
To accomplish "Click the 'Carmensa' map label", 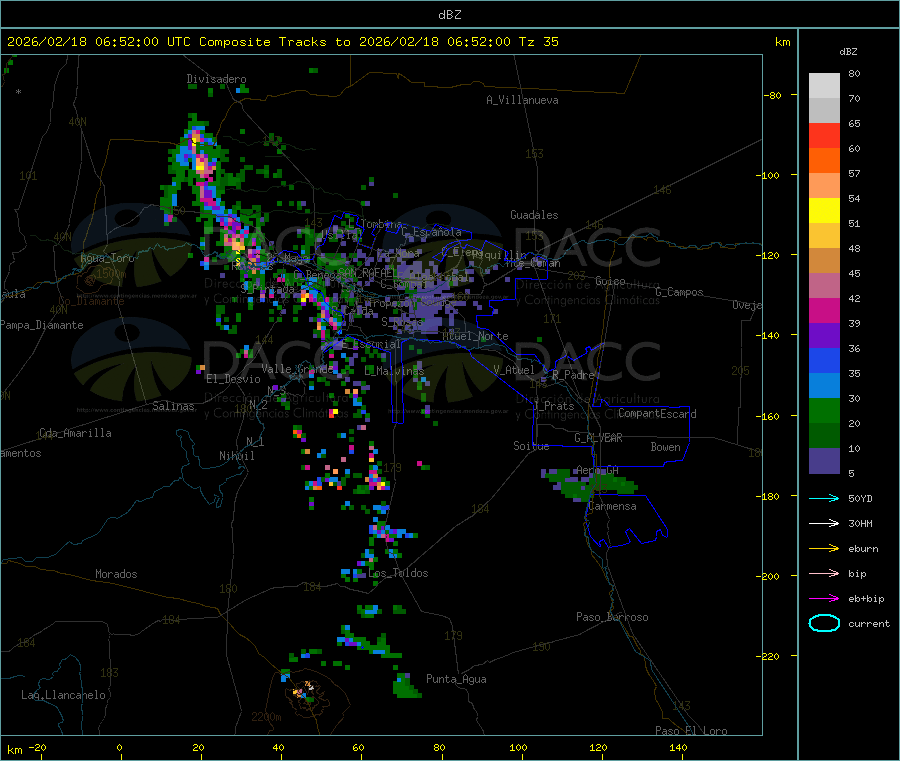I will [612, 506].
